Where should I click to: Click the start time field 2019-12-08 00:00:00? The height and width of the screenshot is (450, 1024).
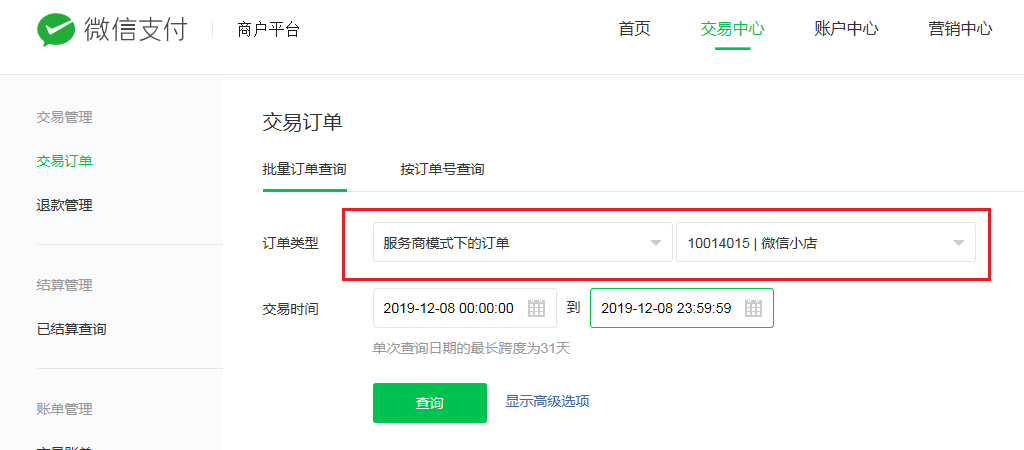449,308
